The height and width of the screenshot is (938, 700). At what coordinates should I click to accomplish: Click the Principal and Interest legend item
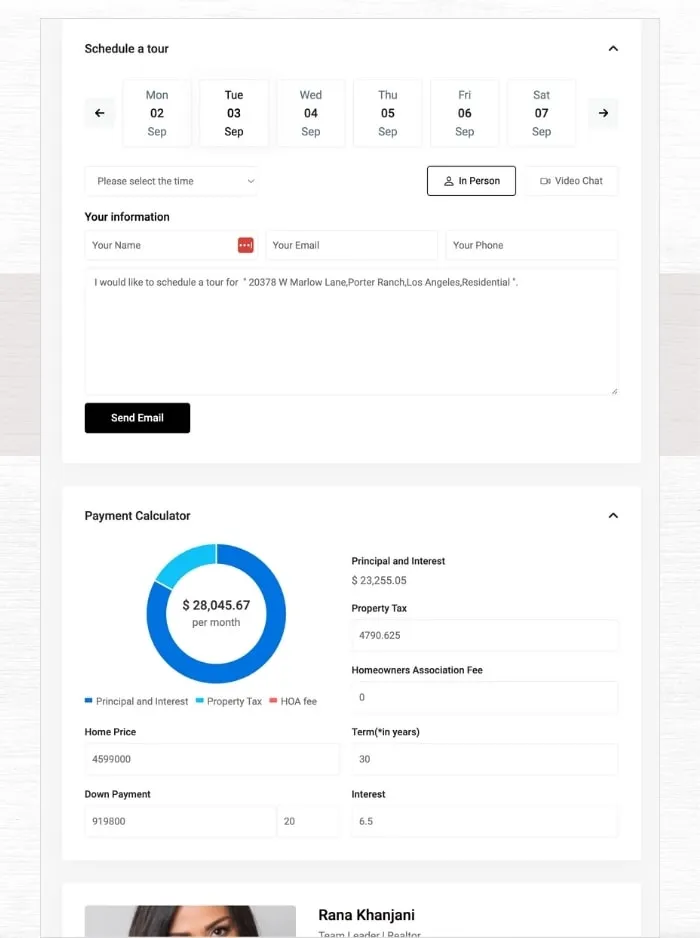tap(136, 701)
